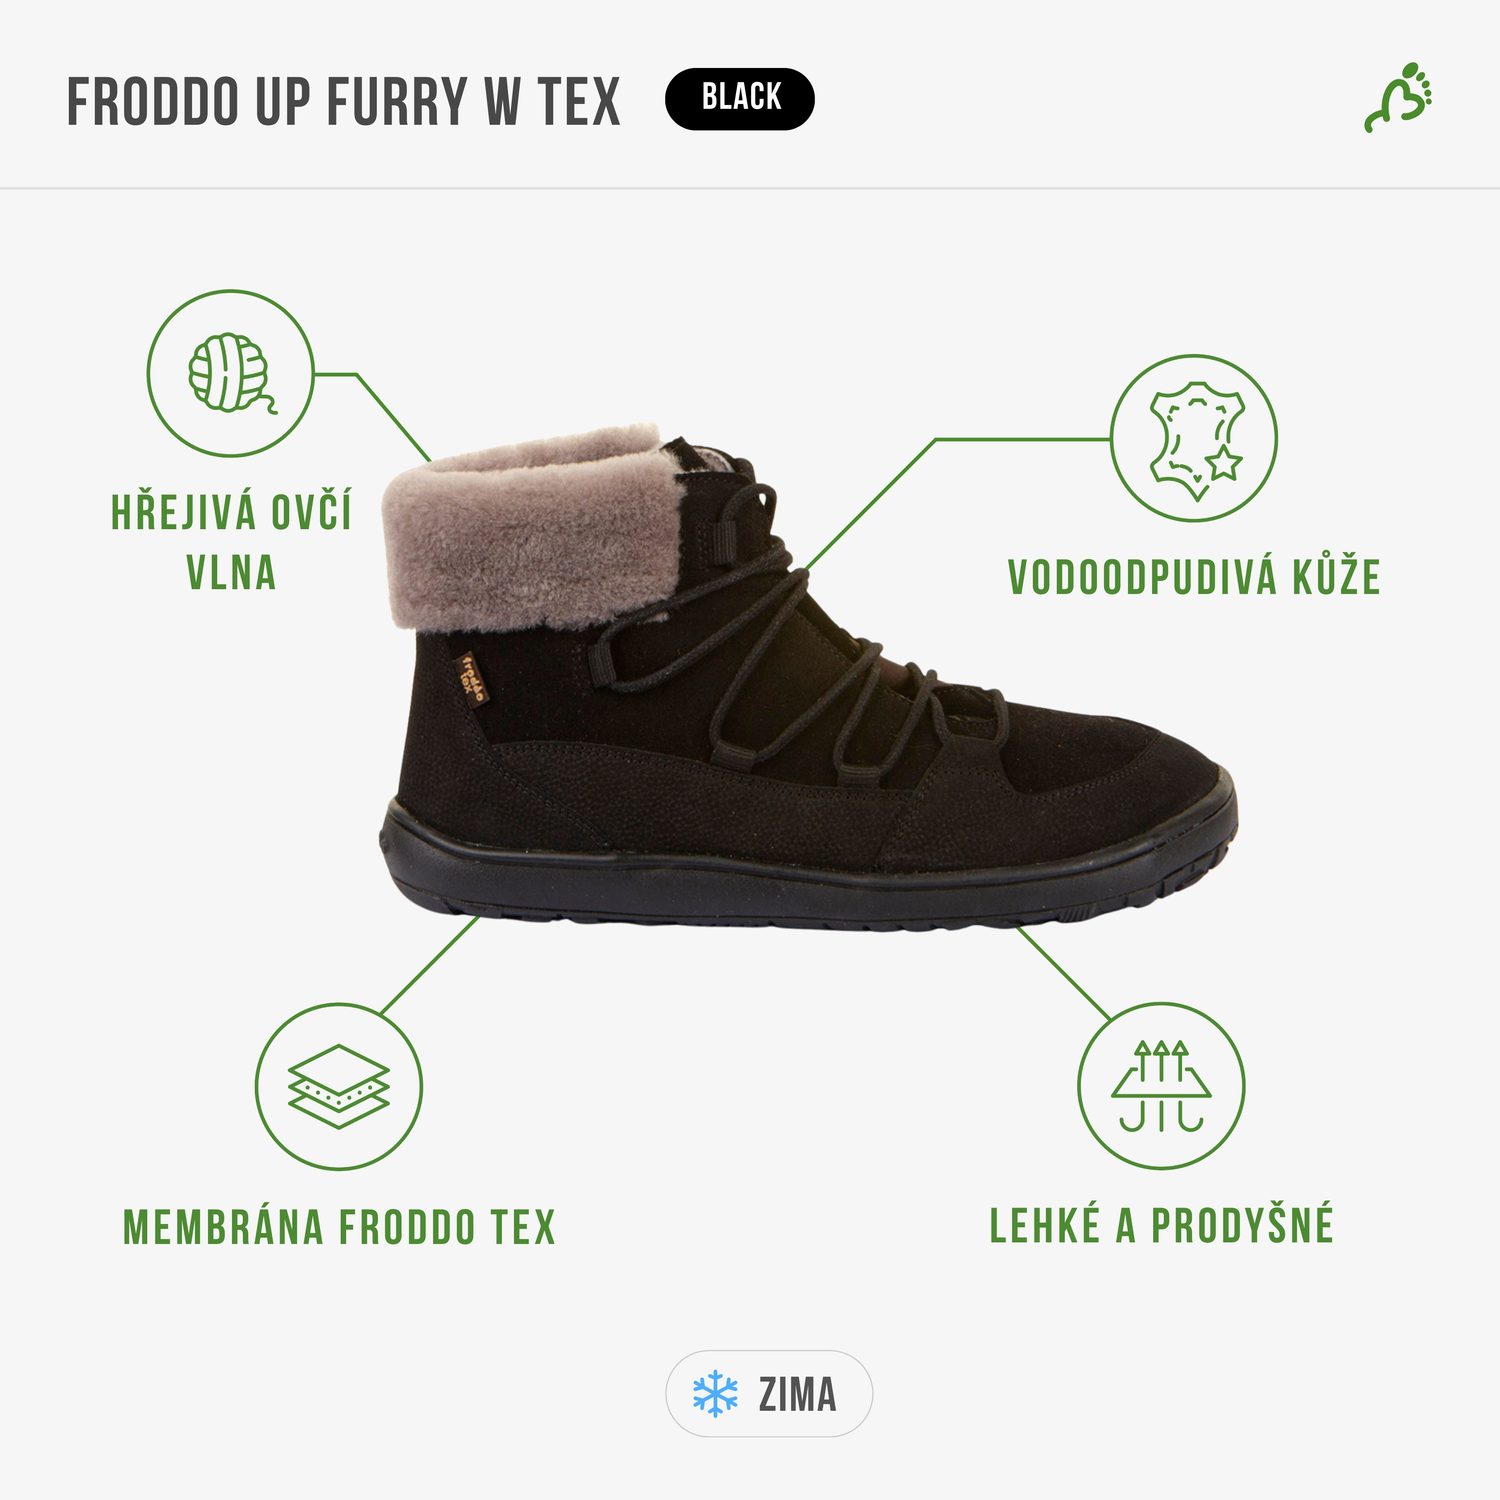
Task: Click the layered membrane icon
Action: point(339,1087)
